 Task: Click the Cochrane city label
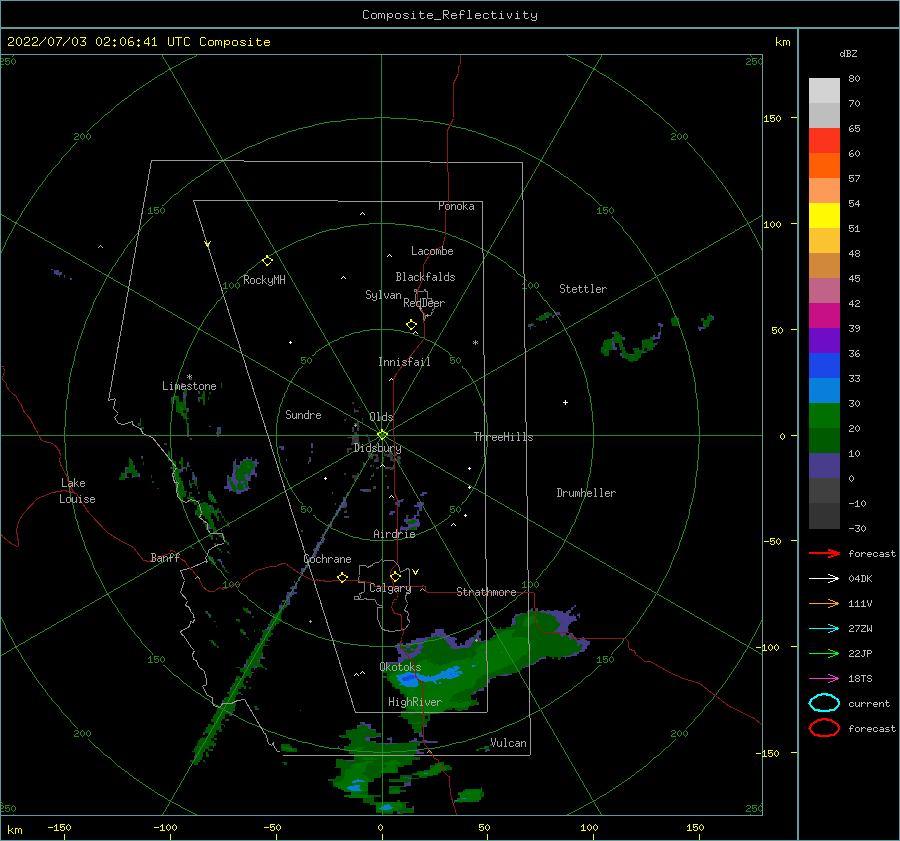327,559
